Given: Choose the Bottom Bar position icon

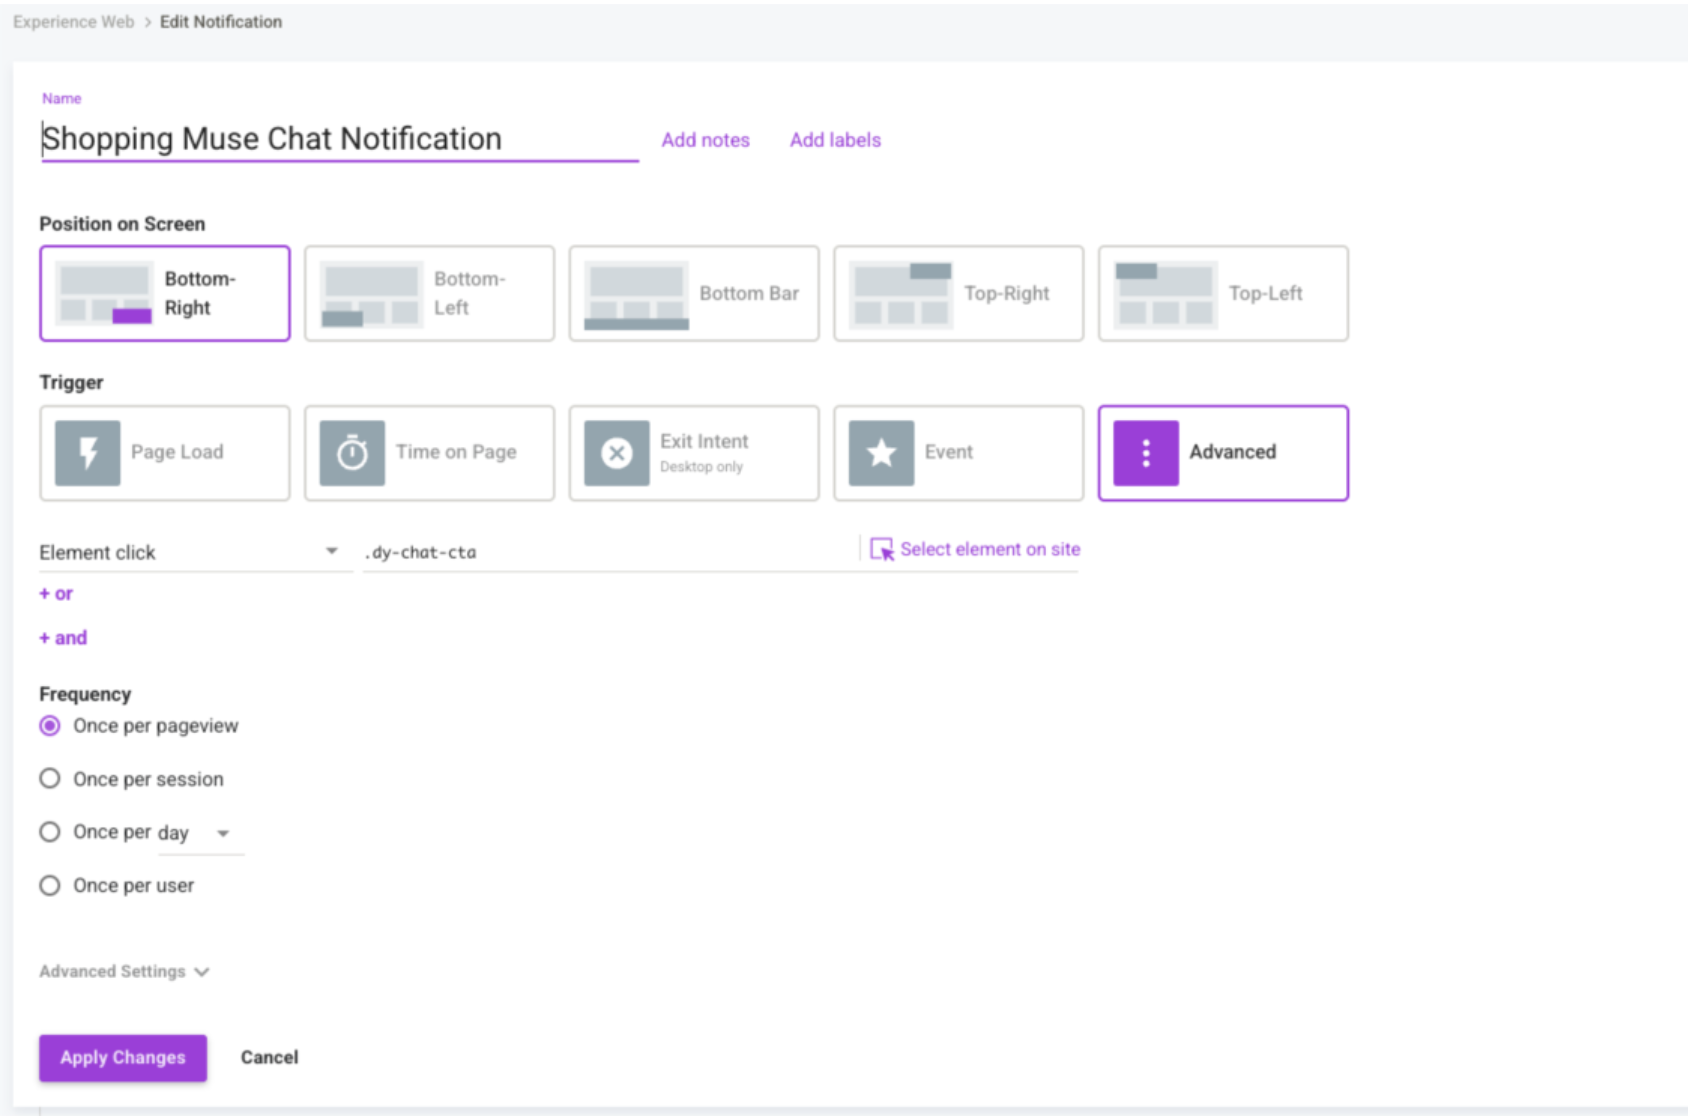Looking at the screenshot, I should pyautogui.click(x=636, y=294).
